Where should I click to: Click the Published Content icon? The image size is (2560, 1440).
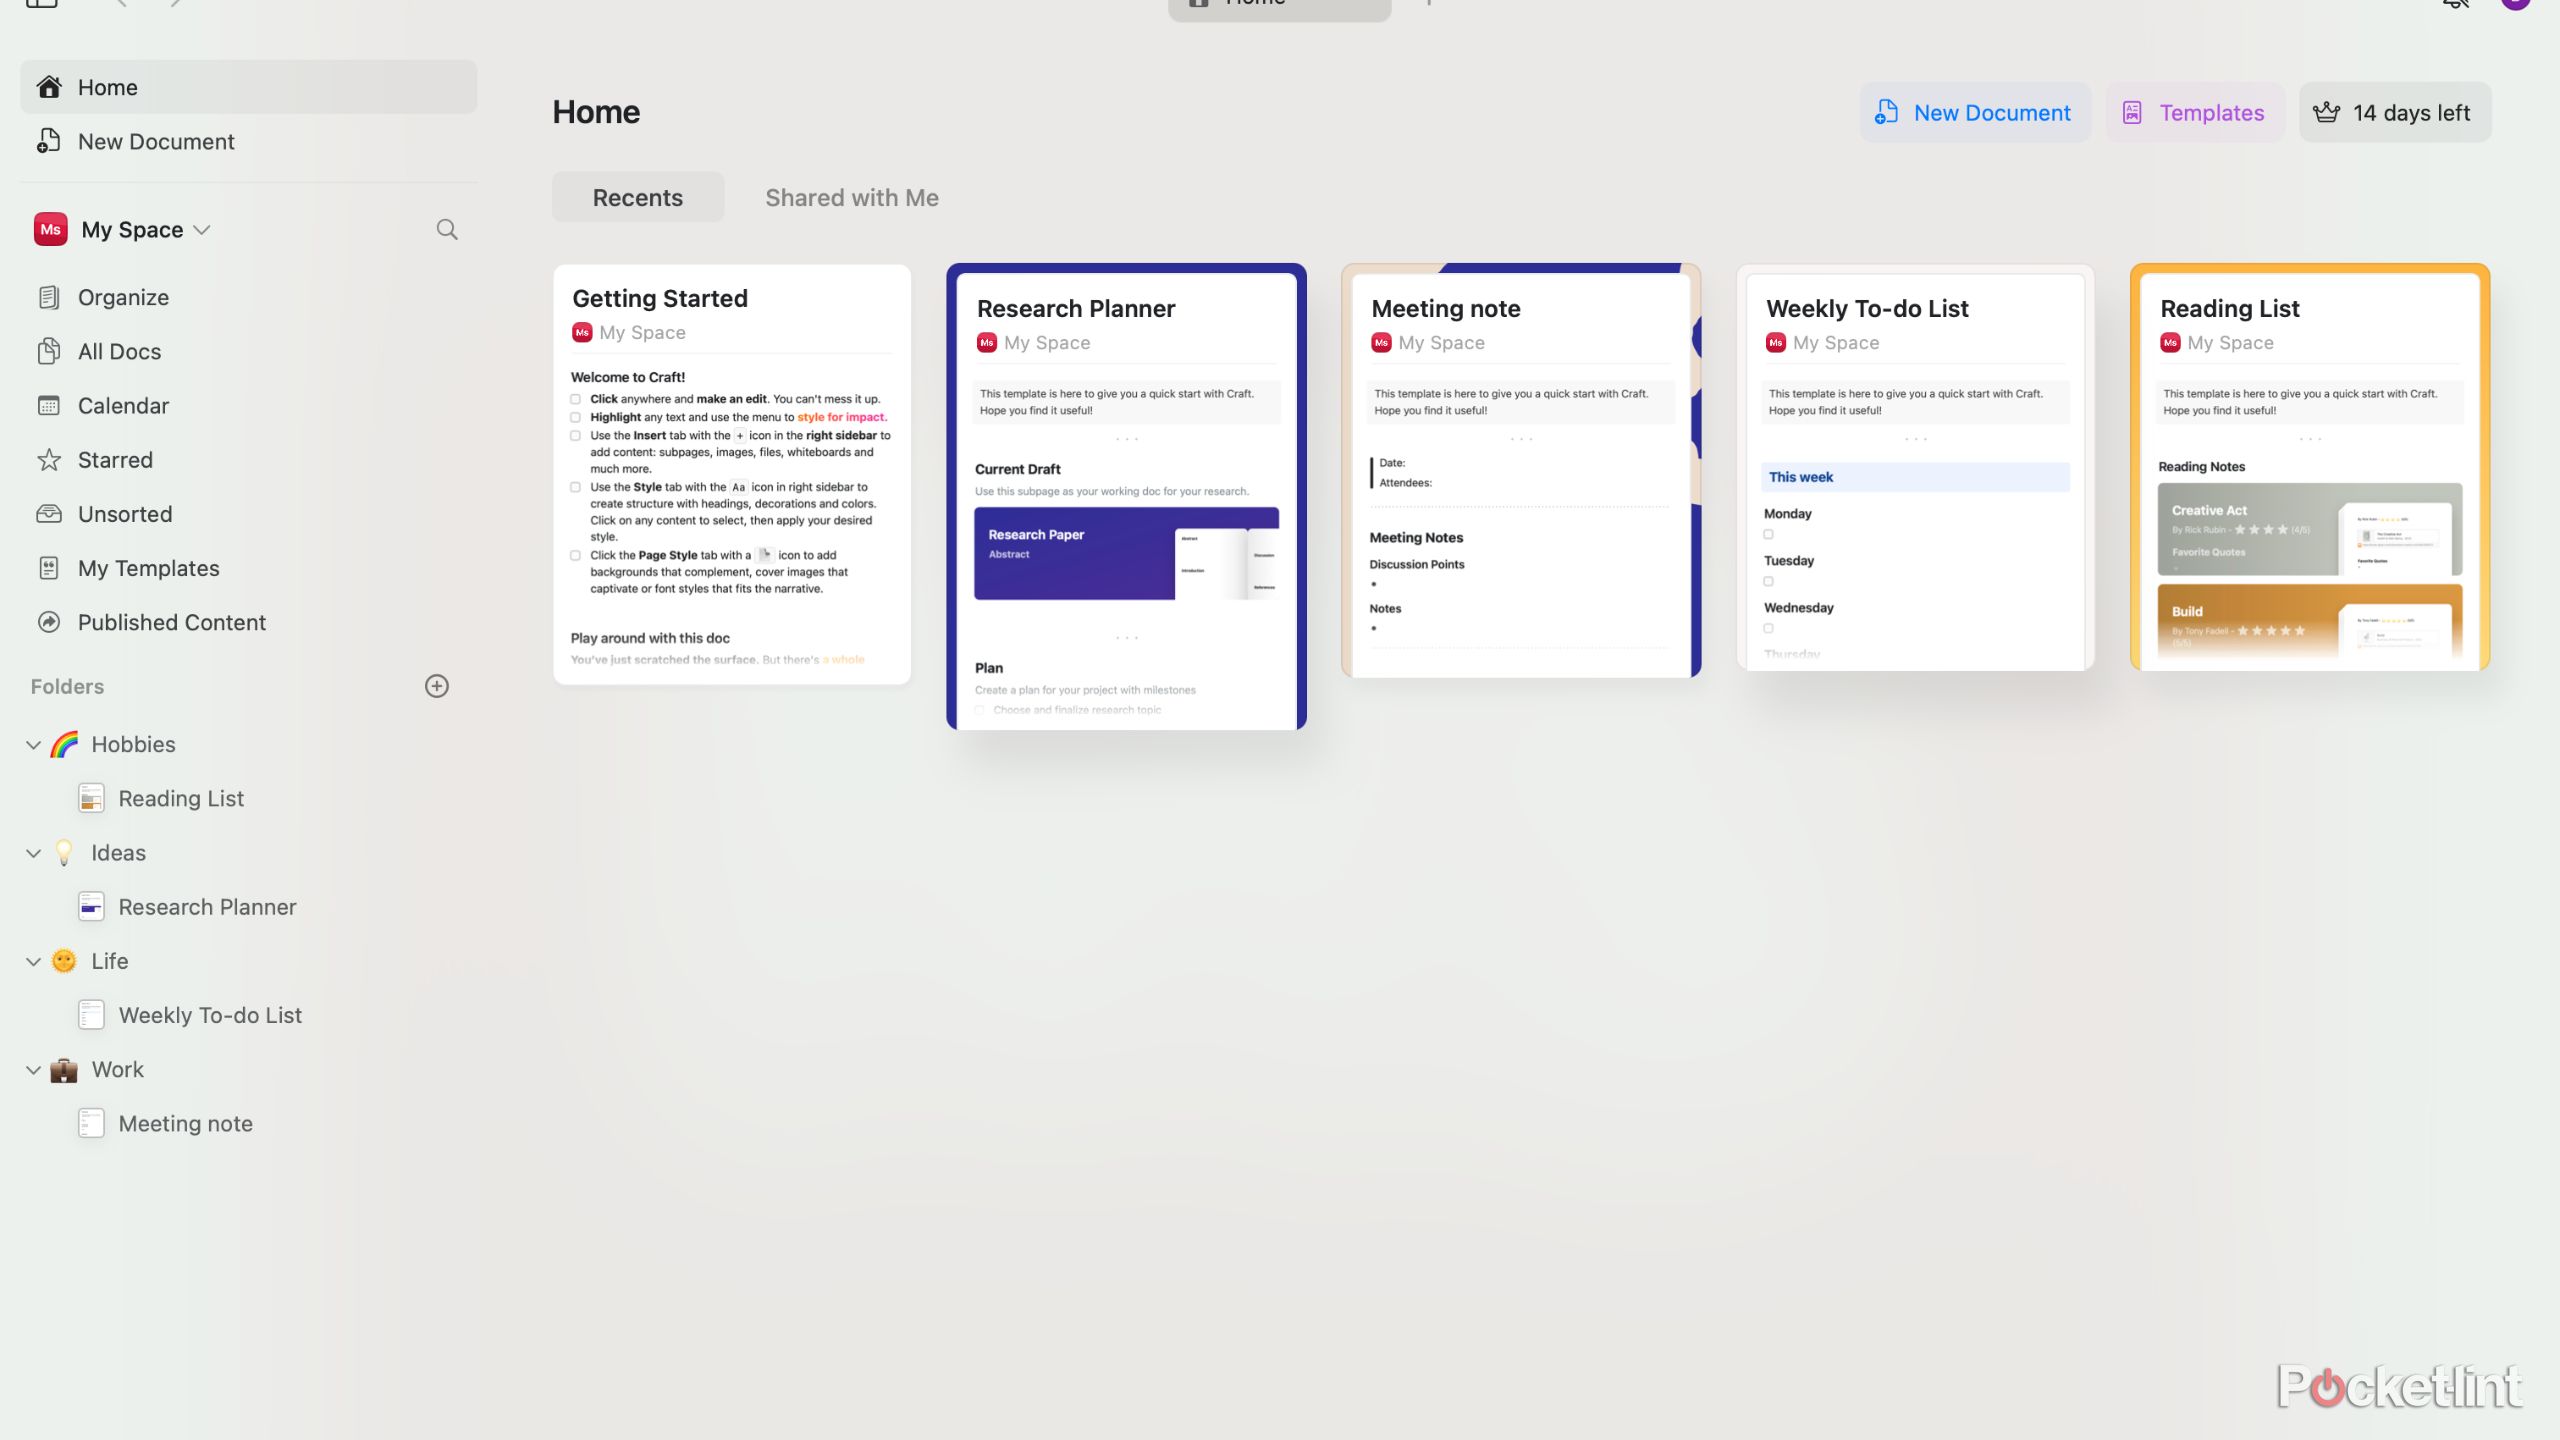click(x=49, y=622)
